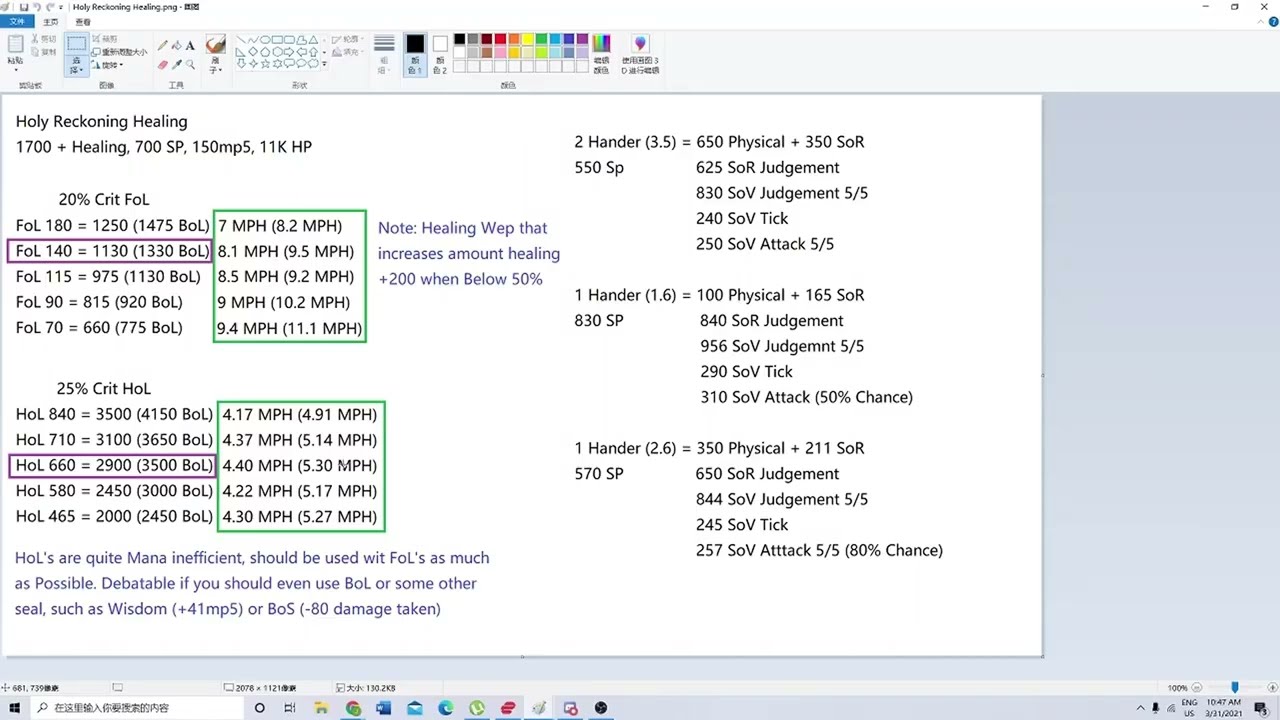Click the Cut (剪切) scissors icon

coord(44,39)
